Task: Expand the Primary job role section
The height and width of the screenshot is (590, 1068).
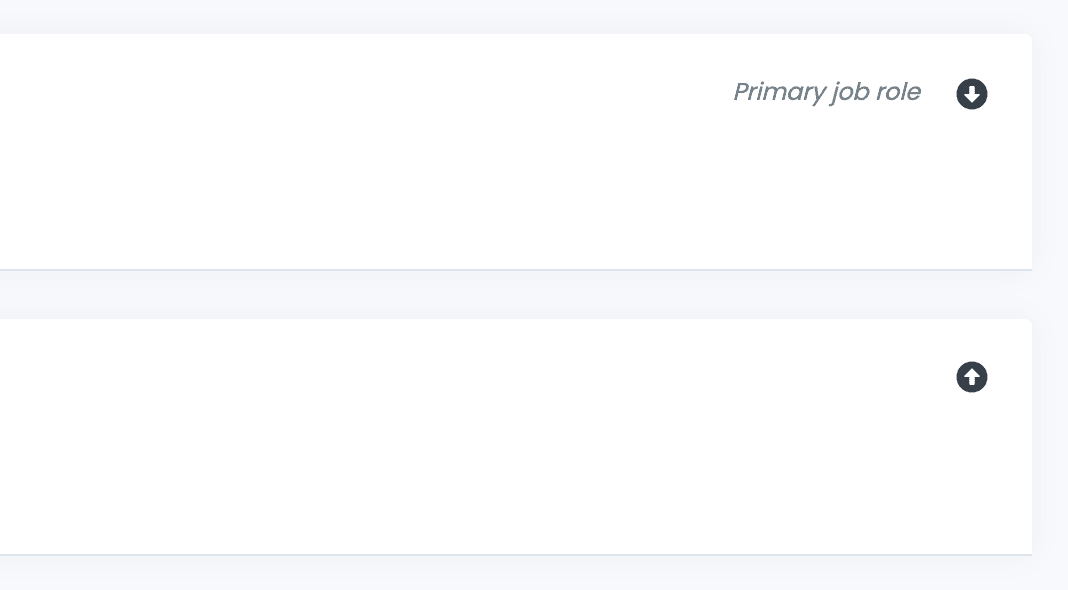Action: pos(972,94)
